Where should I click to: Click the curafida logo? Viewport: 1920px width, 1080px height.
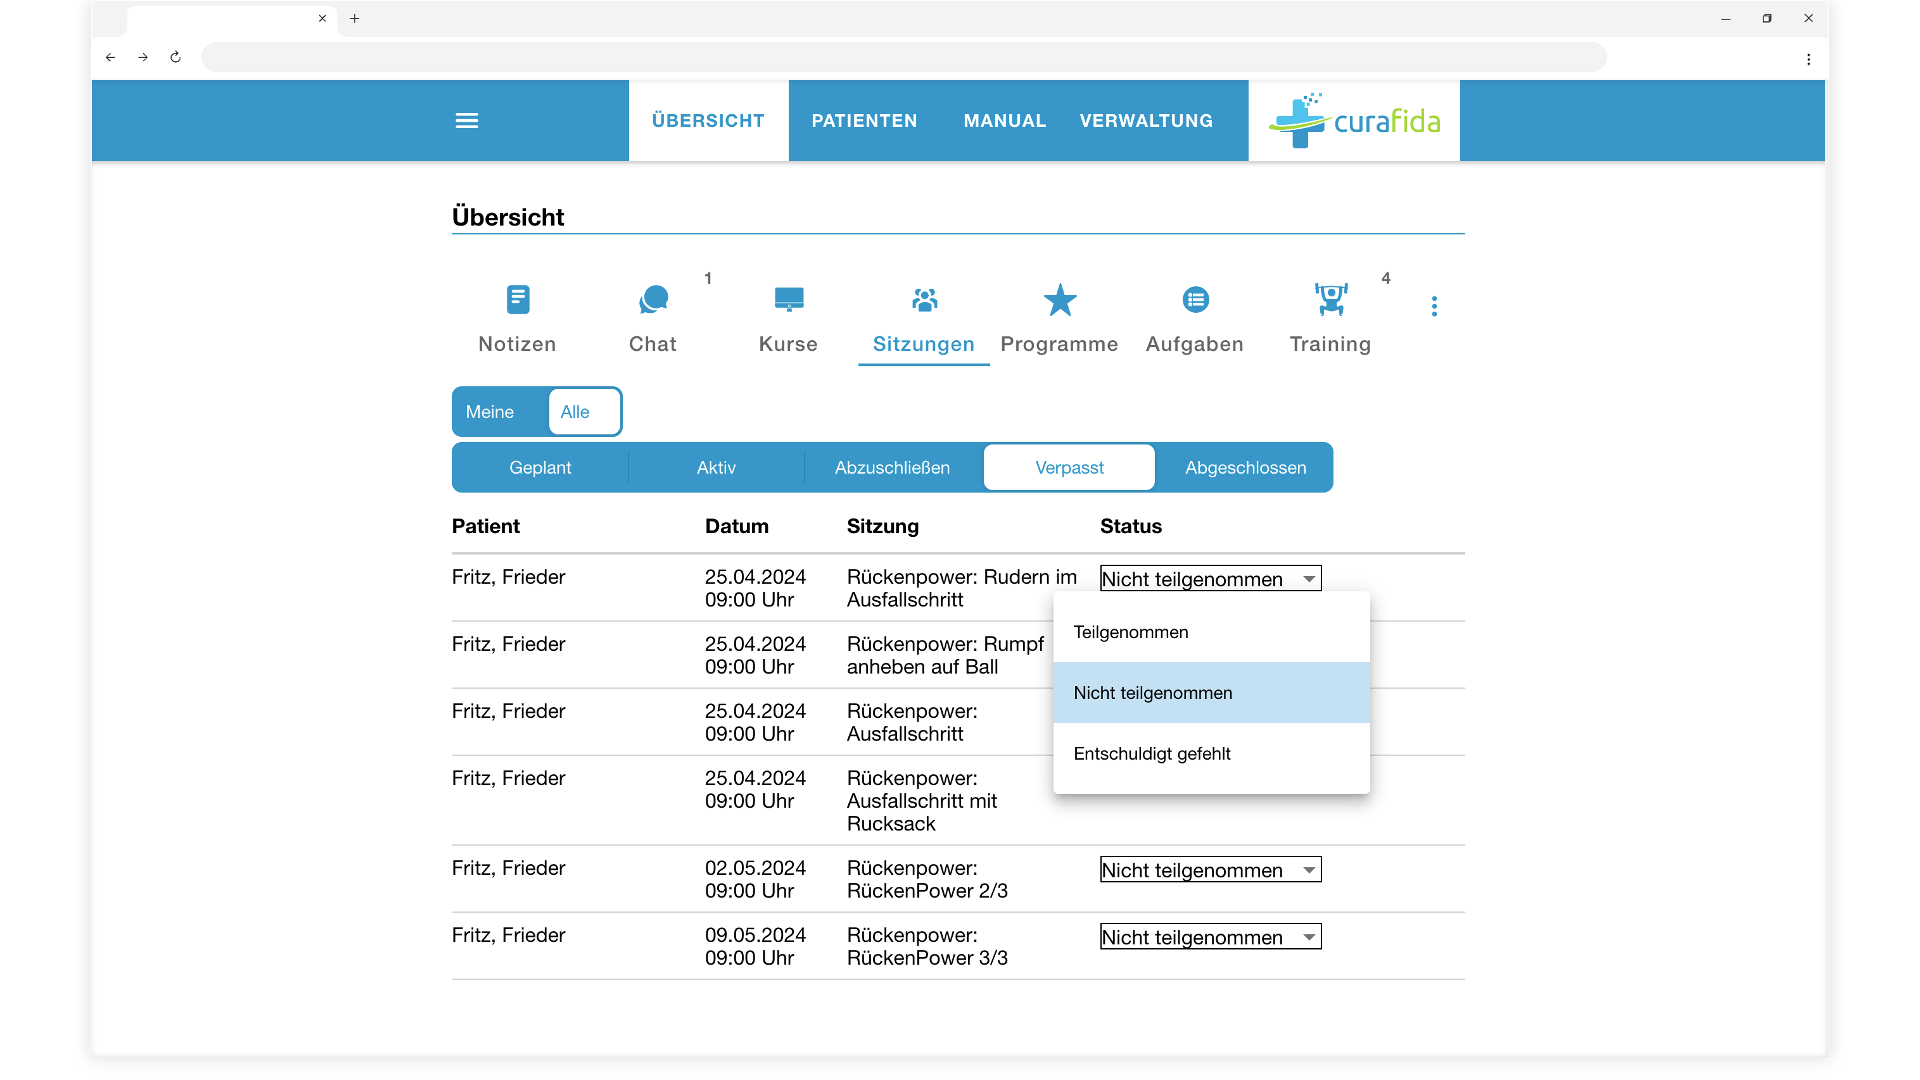click(1354, 121)
